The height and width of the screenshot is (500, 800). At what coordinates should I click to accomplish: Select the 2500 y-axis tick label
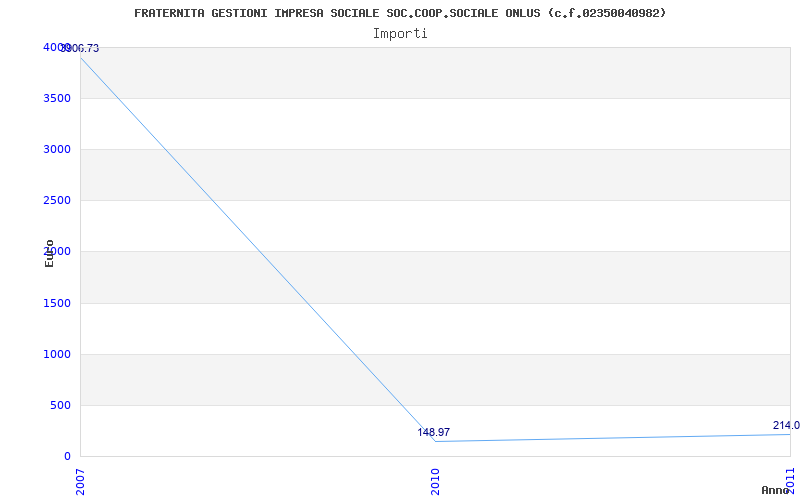pos(57,200)
